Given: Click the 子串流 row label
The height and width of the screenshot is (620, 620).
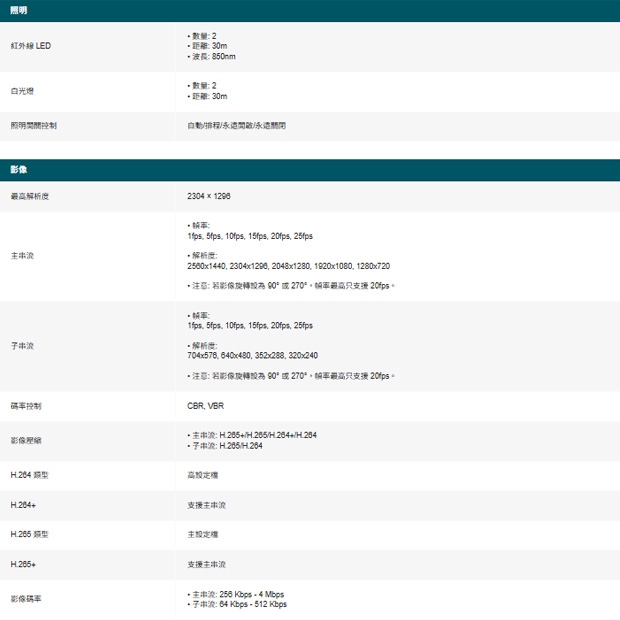Looking at the screenshot, I should pyautogui.click(x=22, y=345).
